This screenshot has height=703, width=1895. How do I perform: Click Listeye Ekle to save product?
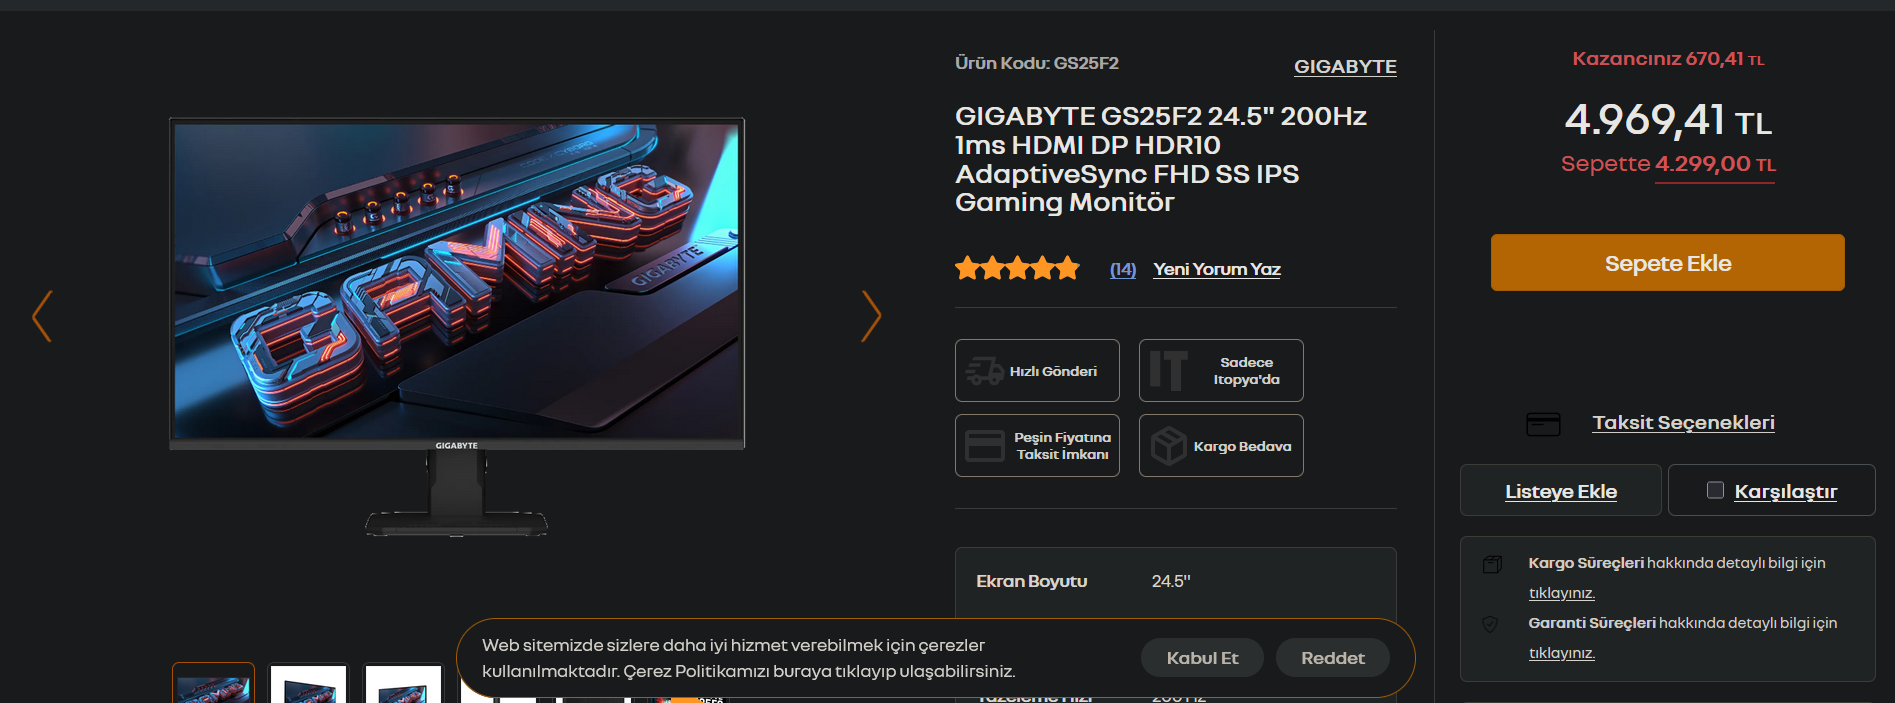pos(1561,491)
